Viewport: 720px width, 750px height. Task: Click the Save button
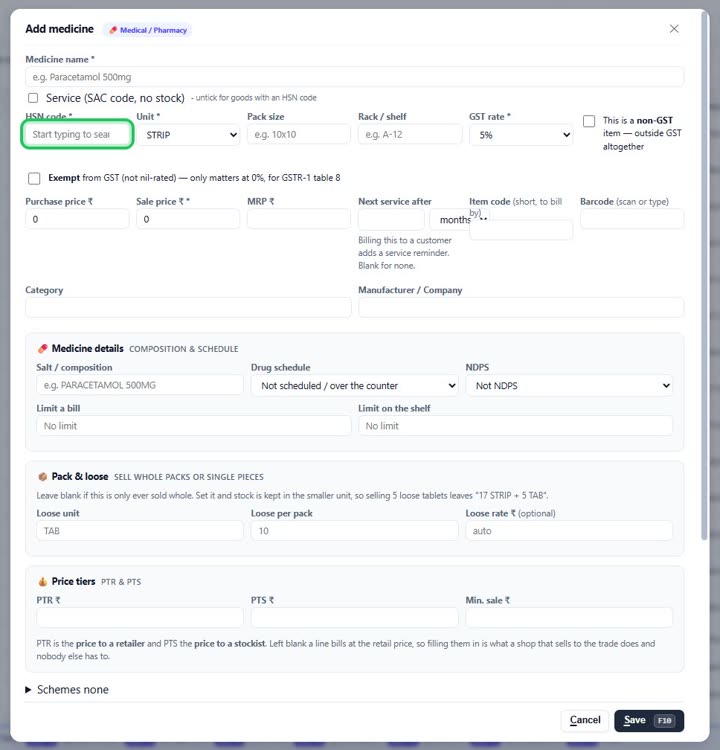[x=649, y=720]
